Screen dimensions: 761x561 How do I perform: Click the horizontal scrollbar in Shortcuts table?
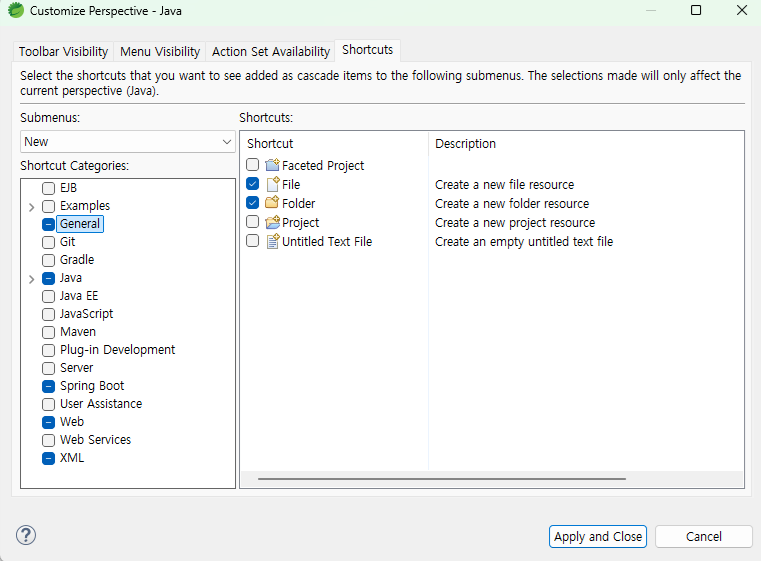pos(442,478)
